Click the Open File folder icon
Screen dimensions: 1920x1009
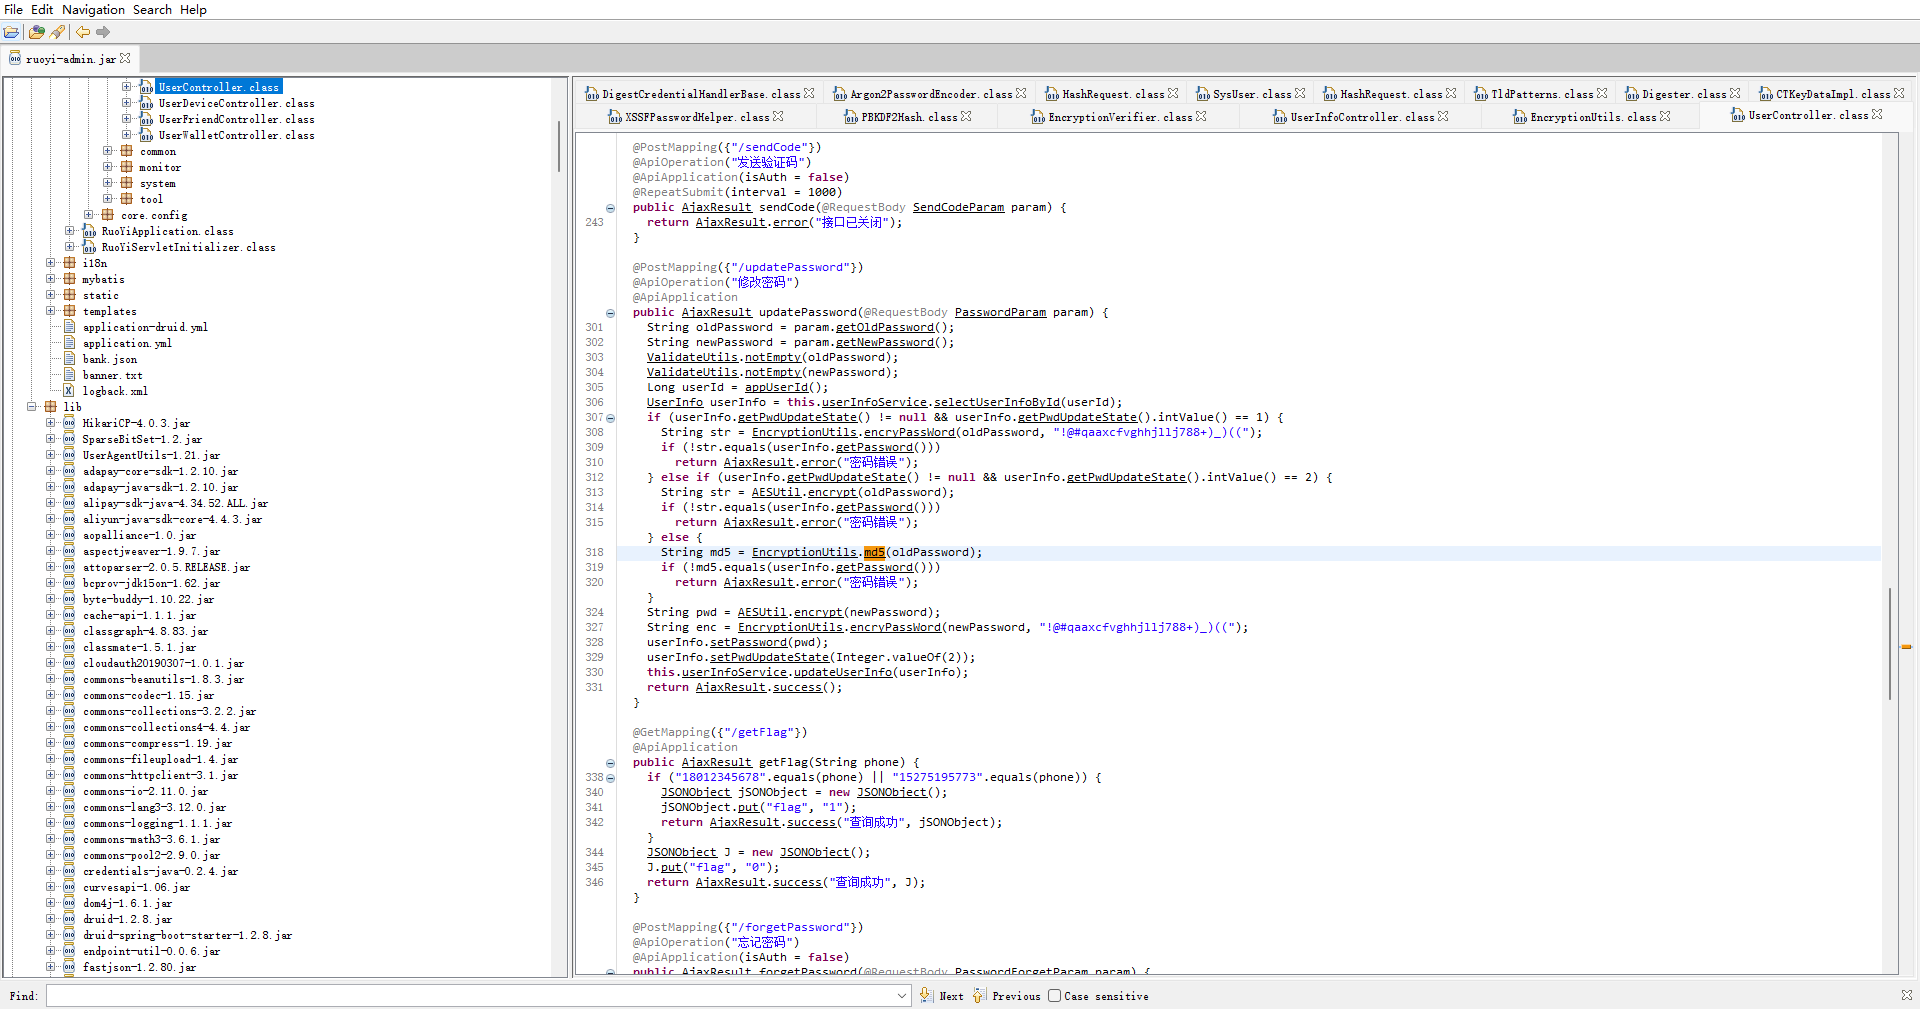coord(11,32)
